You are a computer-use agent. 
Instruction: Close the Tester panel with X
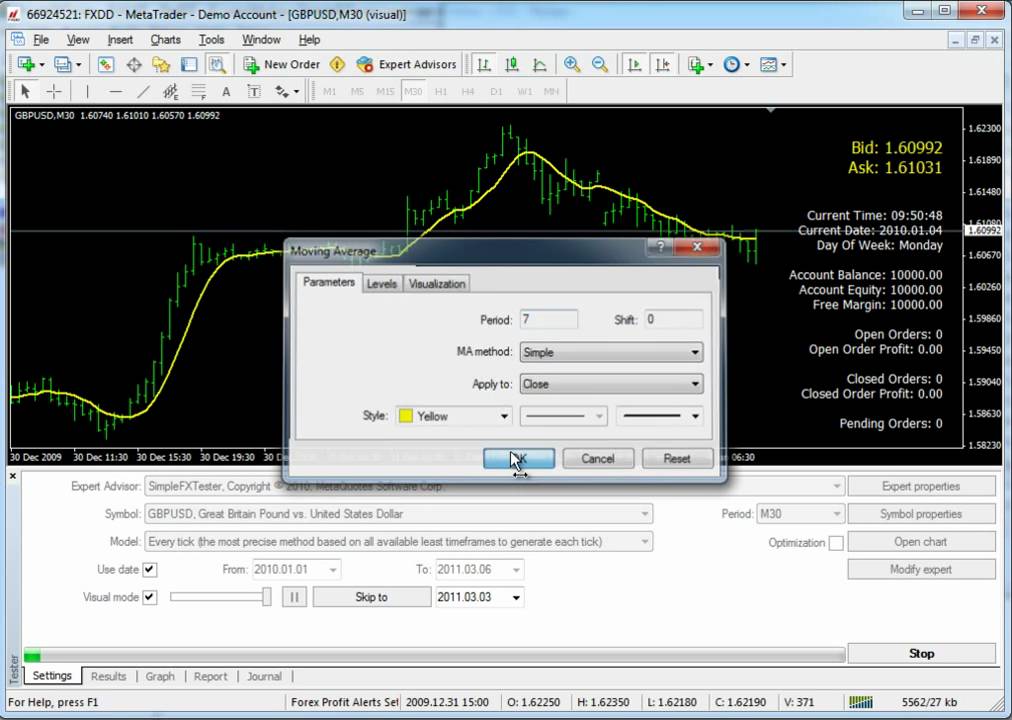click(12, 476)
